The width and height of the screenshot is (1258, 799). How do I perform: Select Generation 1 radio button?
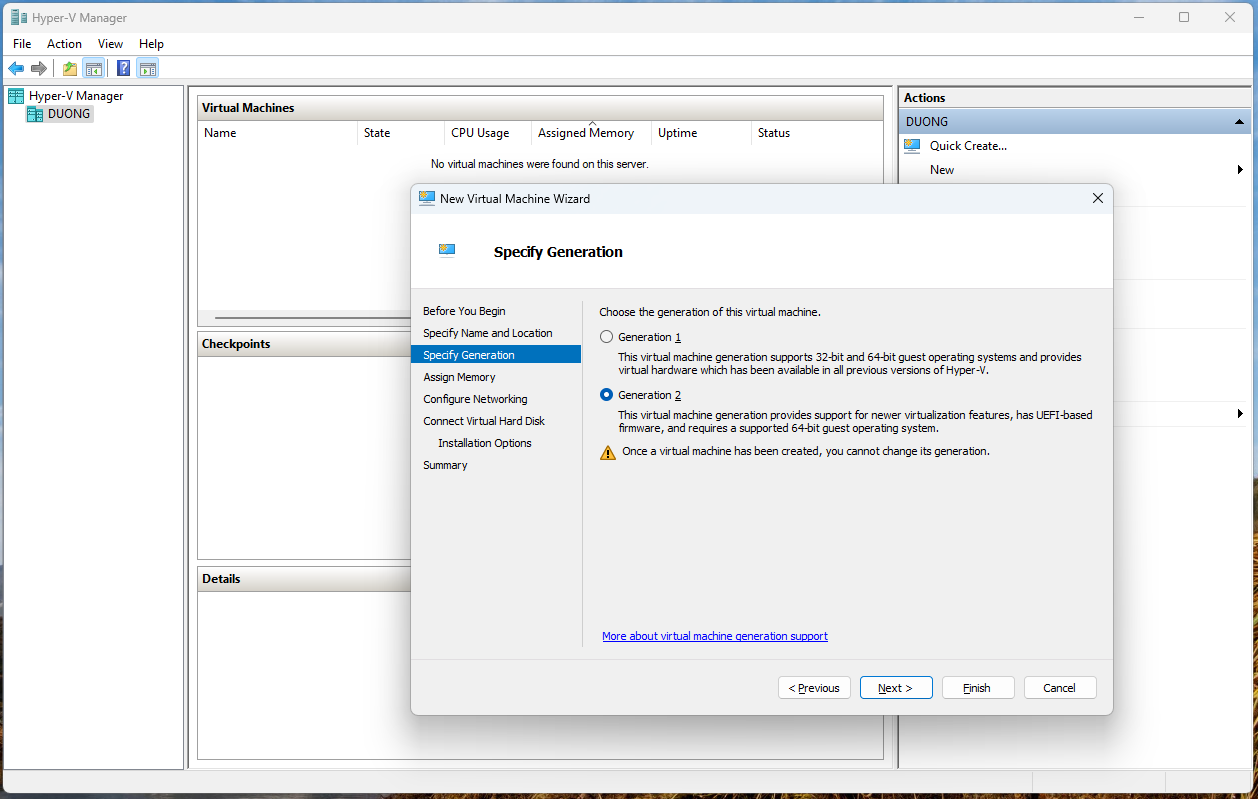[606, 337]
